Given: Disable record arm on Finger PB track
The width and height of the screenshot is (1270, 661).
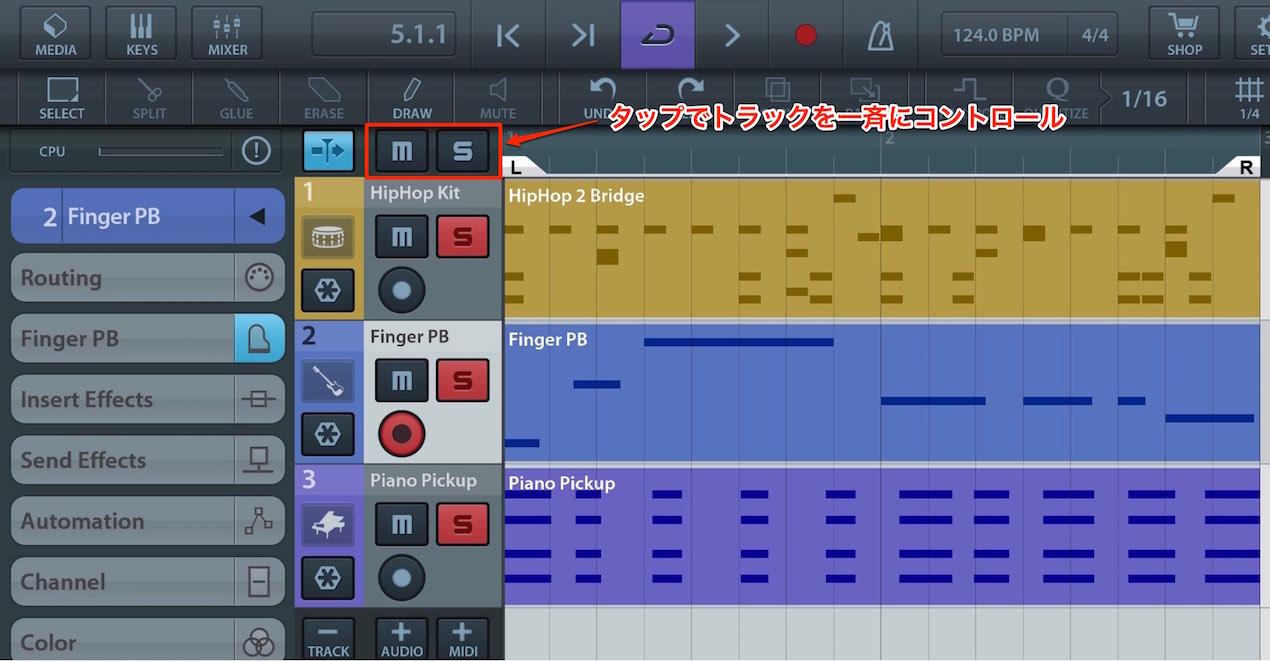Looking at the screenshot, I should pyautogui.click(x=402, y=435).
